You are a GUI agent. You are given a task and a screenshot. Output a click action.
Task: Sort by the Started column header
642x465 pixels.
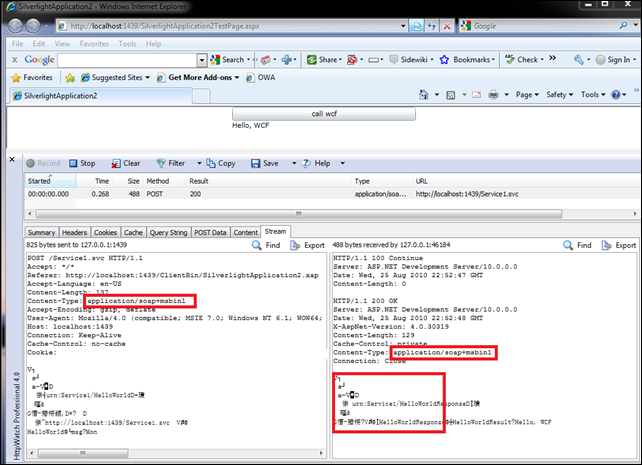tap(50, 181)
